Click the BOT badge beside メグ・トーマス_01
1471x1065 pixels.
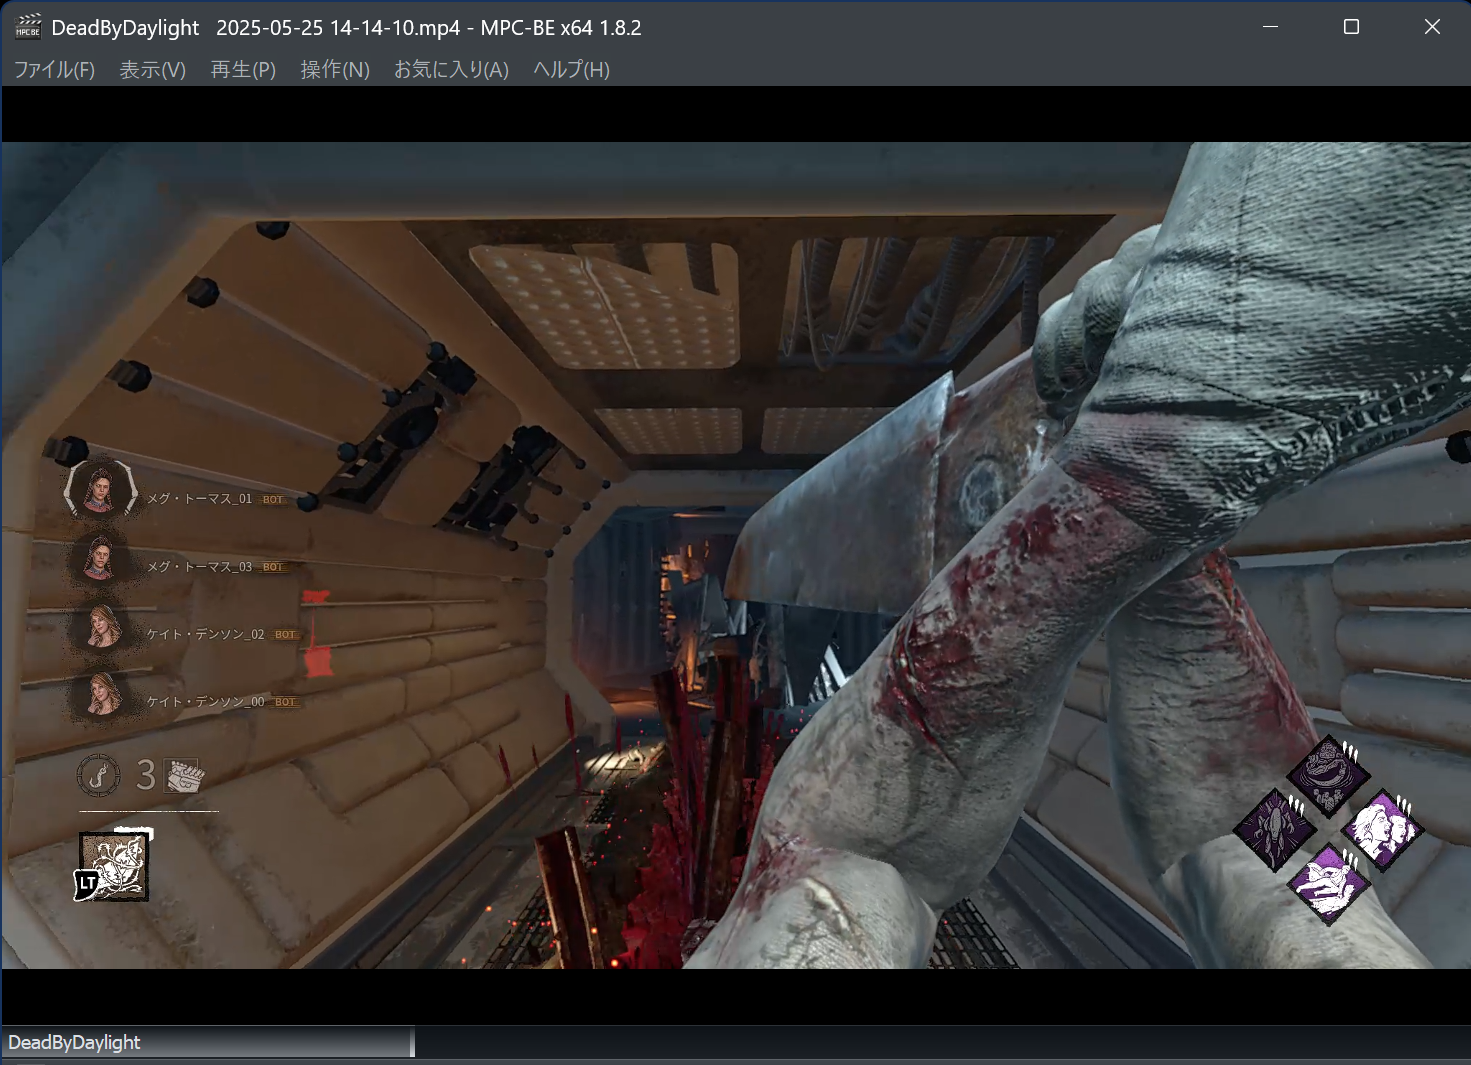coord(273,499)
